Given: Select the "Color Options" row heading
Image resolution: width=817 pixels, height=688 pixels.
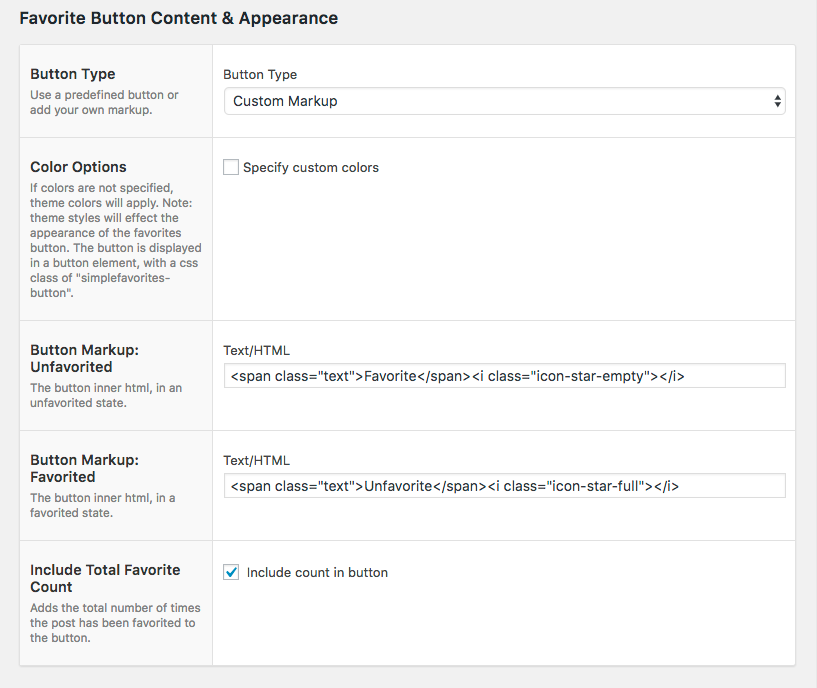Looking at the screenshot, I should tap(78, 167).
